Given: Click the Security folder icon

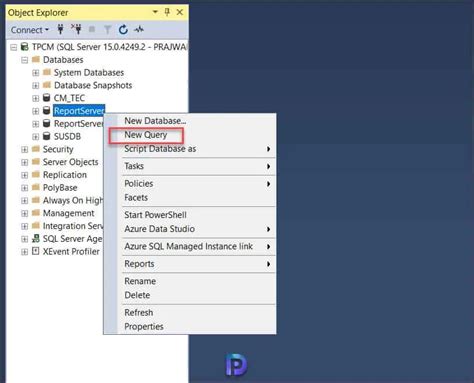Looking at the screenshot, I should pos(36,149).
